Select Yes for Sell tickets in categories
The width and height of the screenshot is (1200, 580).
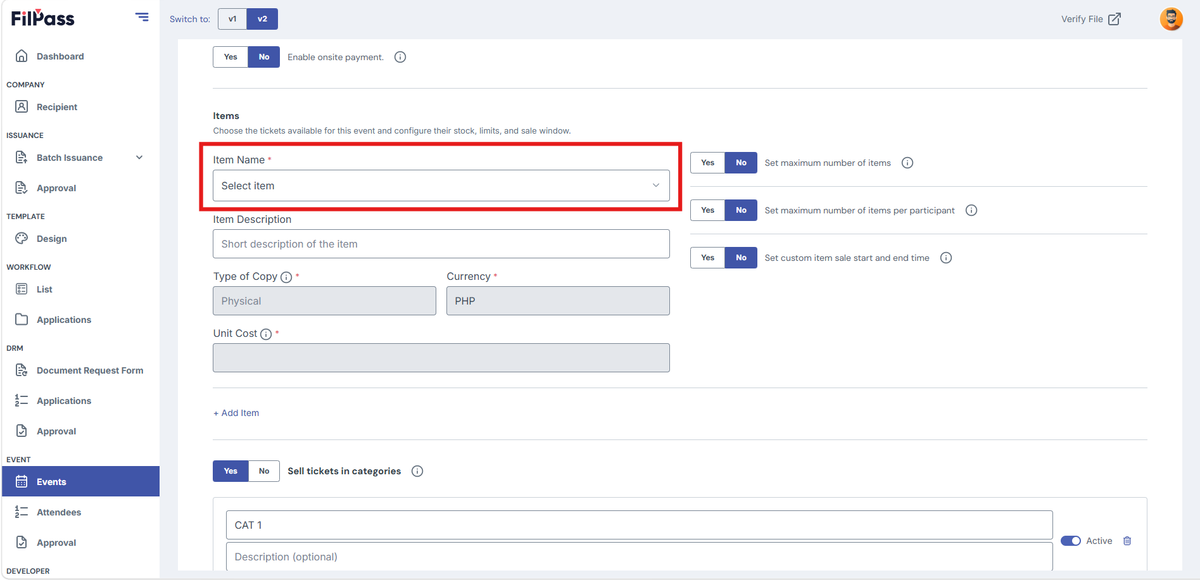coord(230,471)
